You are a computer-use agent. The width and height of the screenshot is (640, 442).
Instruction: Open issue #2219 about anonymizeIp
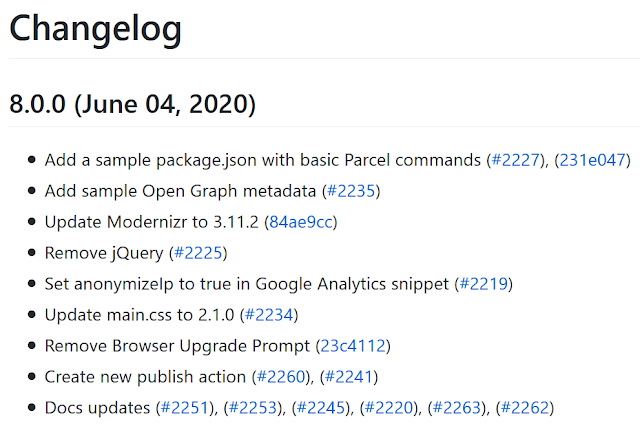point(484,284)
